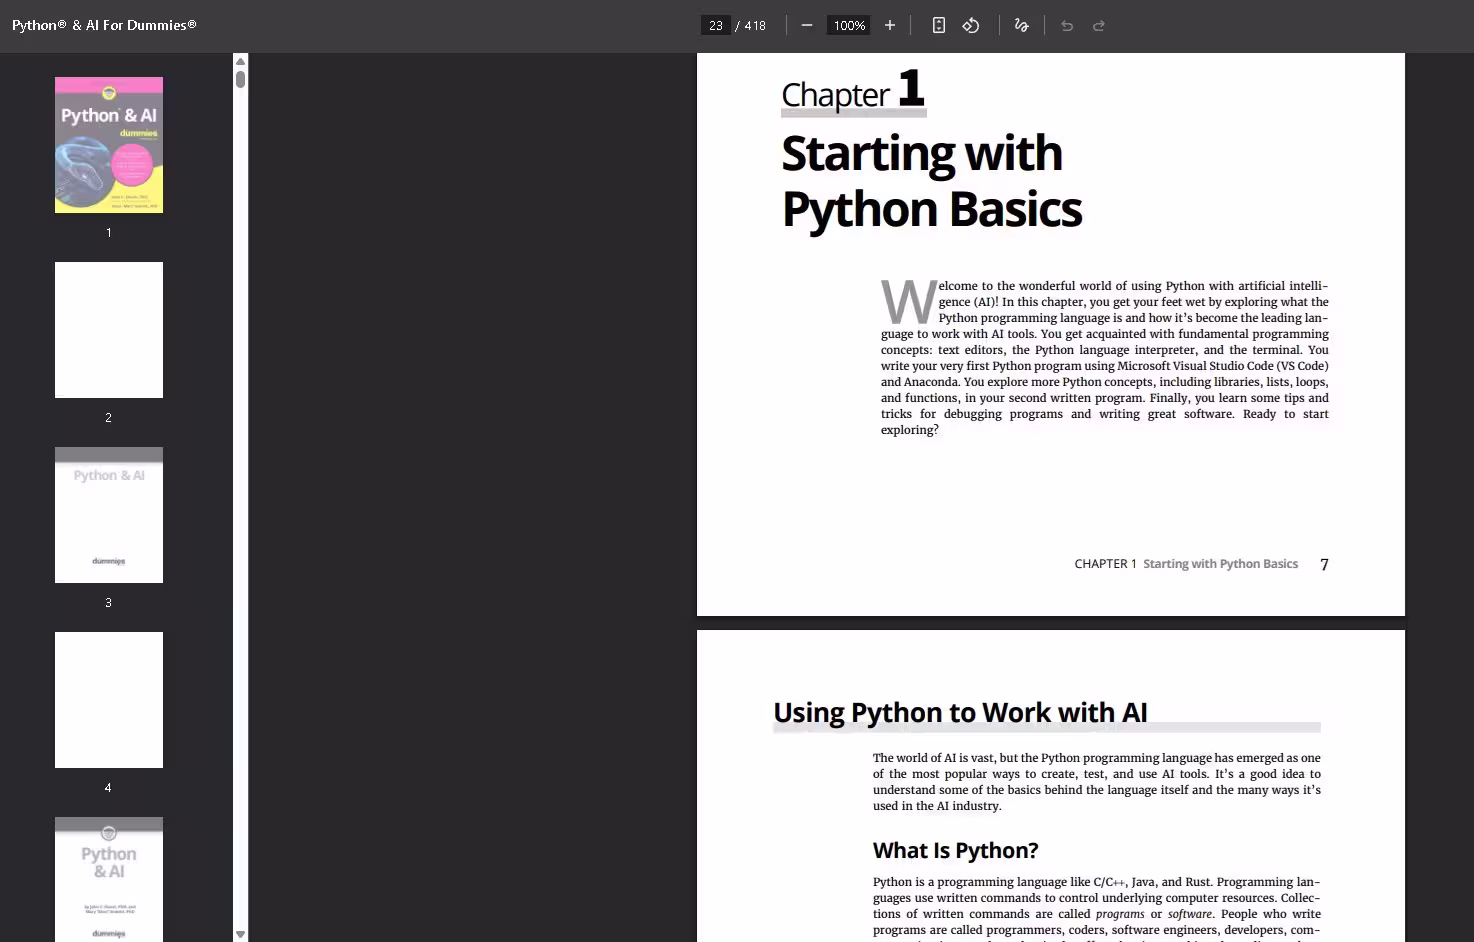1474x942 pixels.
Task: Click the document title Python & AI For Dummies
Action: pyautogui.click(x=104, y=25)
